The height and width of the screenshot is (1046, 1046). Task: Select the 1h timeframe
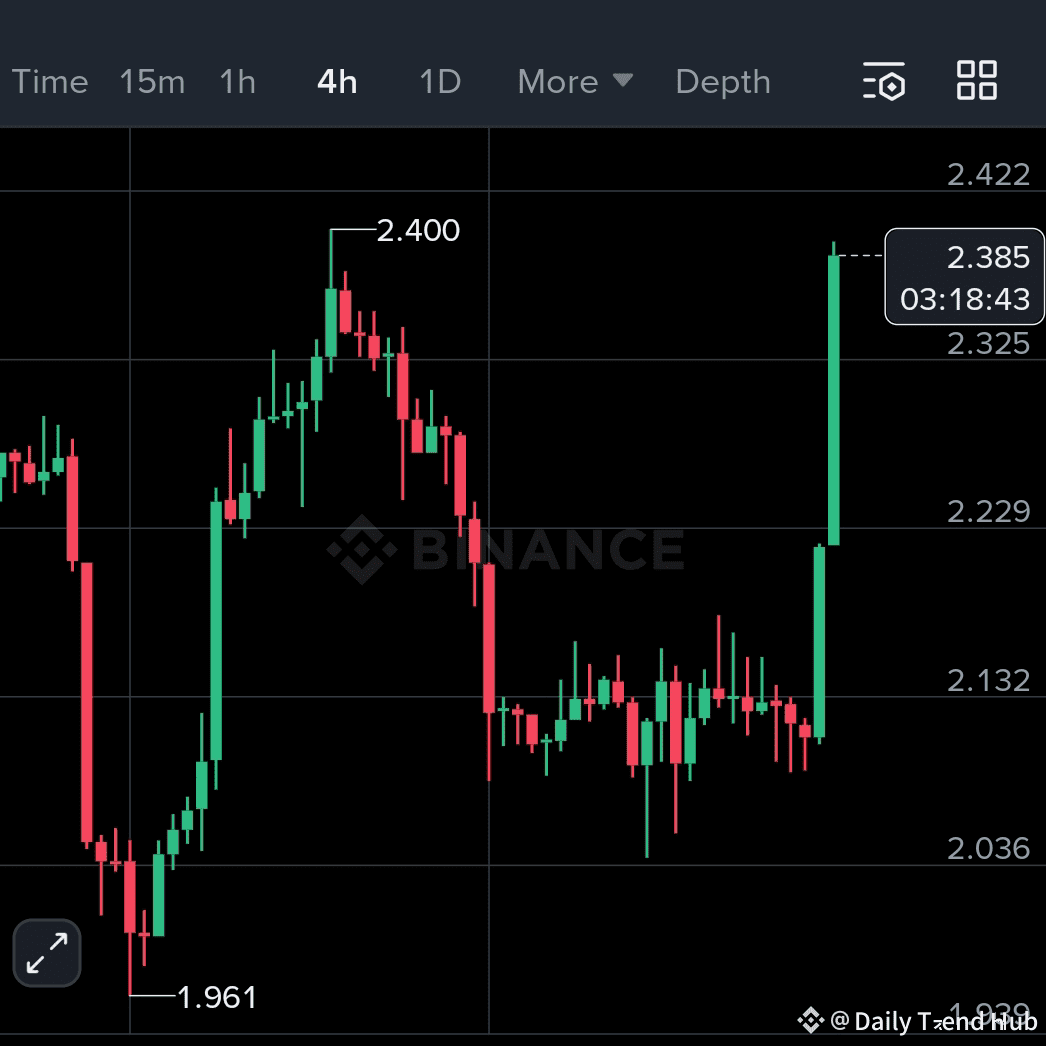click(238, 81)
